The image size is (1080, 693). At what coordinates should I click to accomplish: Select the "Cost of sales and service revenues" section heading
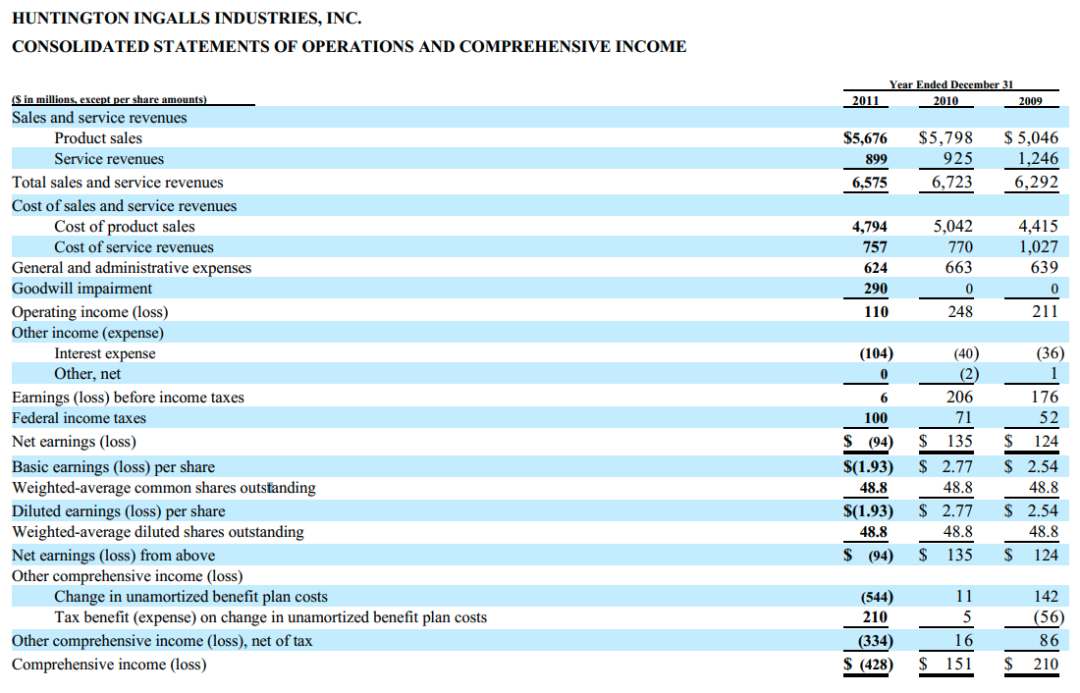coord(124,206)
